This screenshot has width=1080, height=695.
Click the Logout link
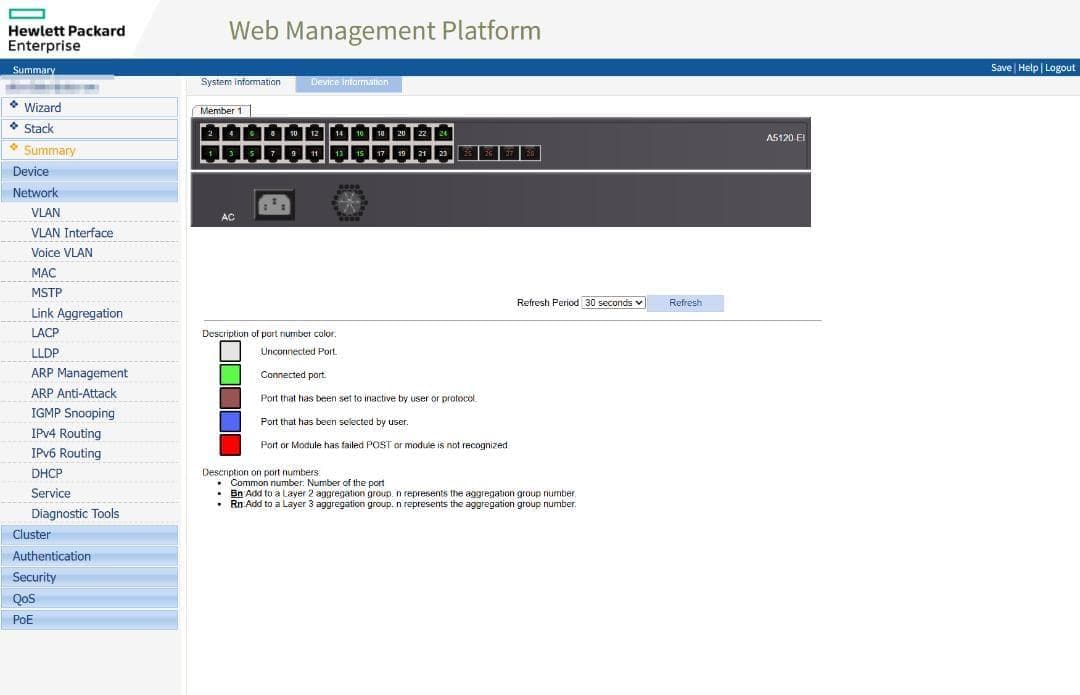[x=1060, y=68]
